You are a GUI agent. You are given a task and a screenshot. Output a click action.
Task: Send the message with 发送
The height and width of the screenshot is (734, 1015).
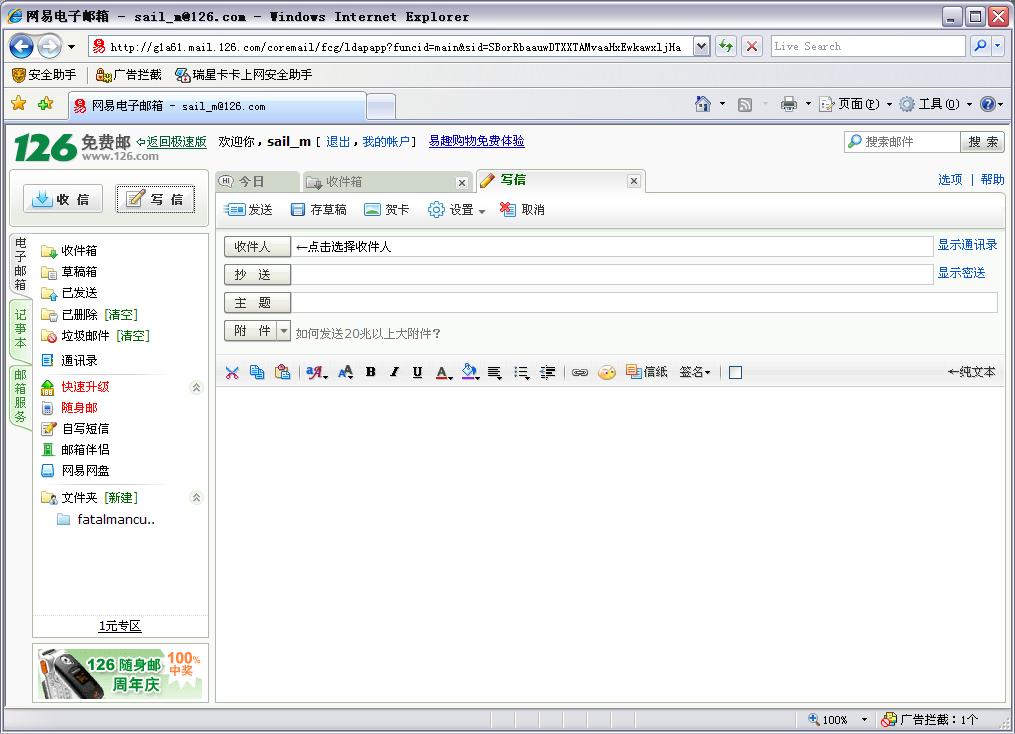(249, 210)
